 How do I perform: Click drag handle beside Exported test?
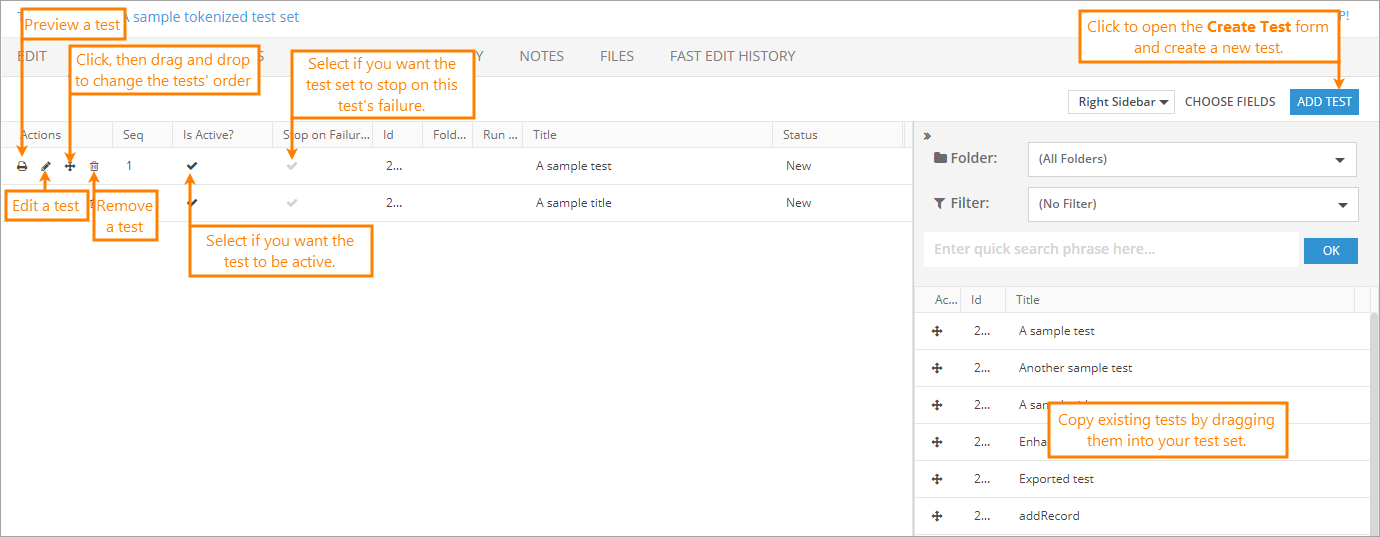[937, 479]
